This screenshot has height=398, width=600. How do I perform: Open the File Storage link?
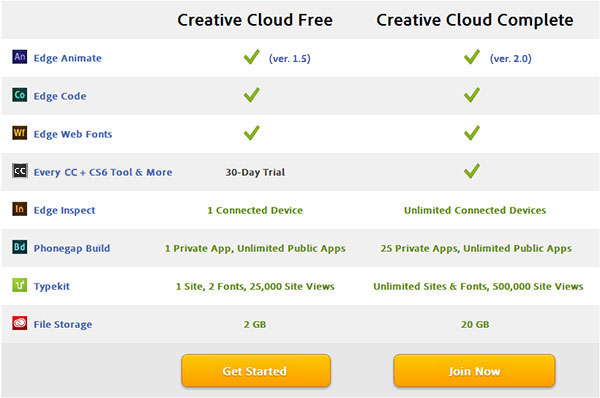point(63,325)
